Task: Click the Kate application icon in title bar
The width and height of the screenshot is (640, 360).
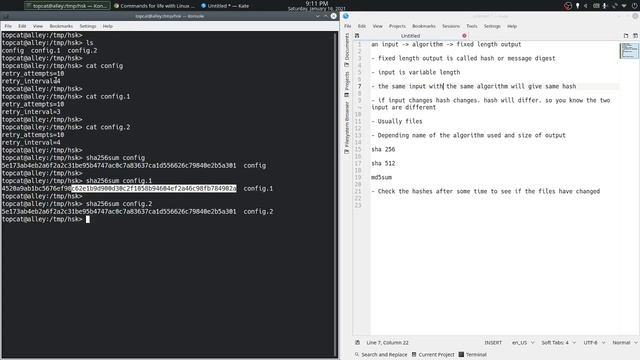Action: pyautogui.click(x=346, y=16)
